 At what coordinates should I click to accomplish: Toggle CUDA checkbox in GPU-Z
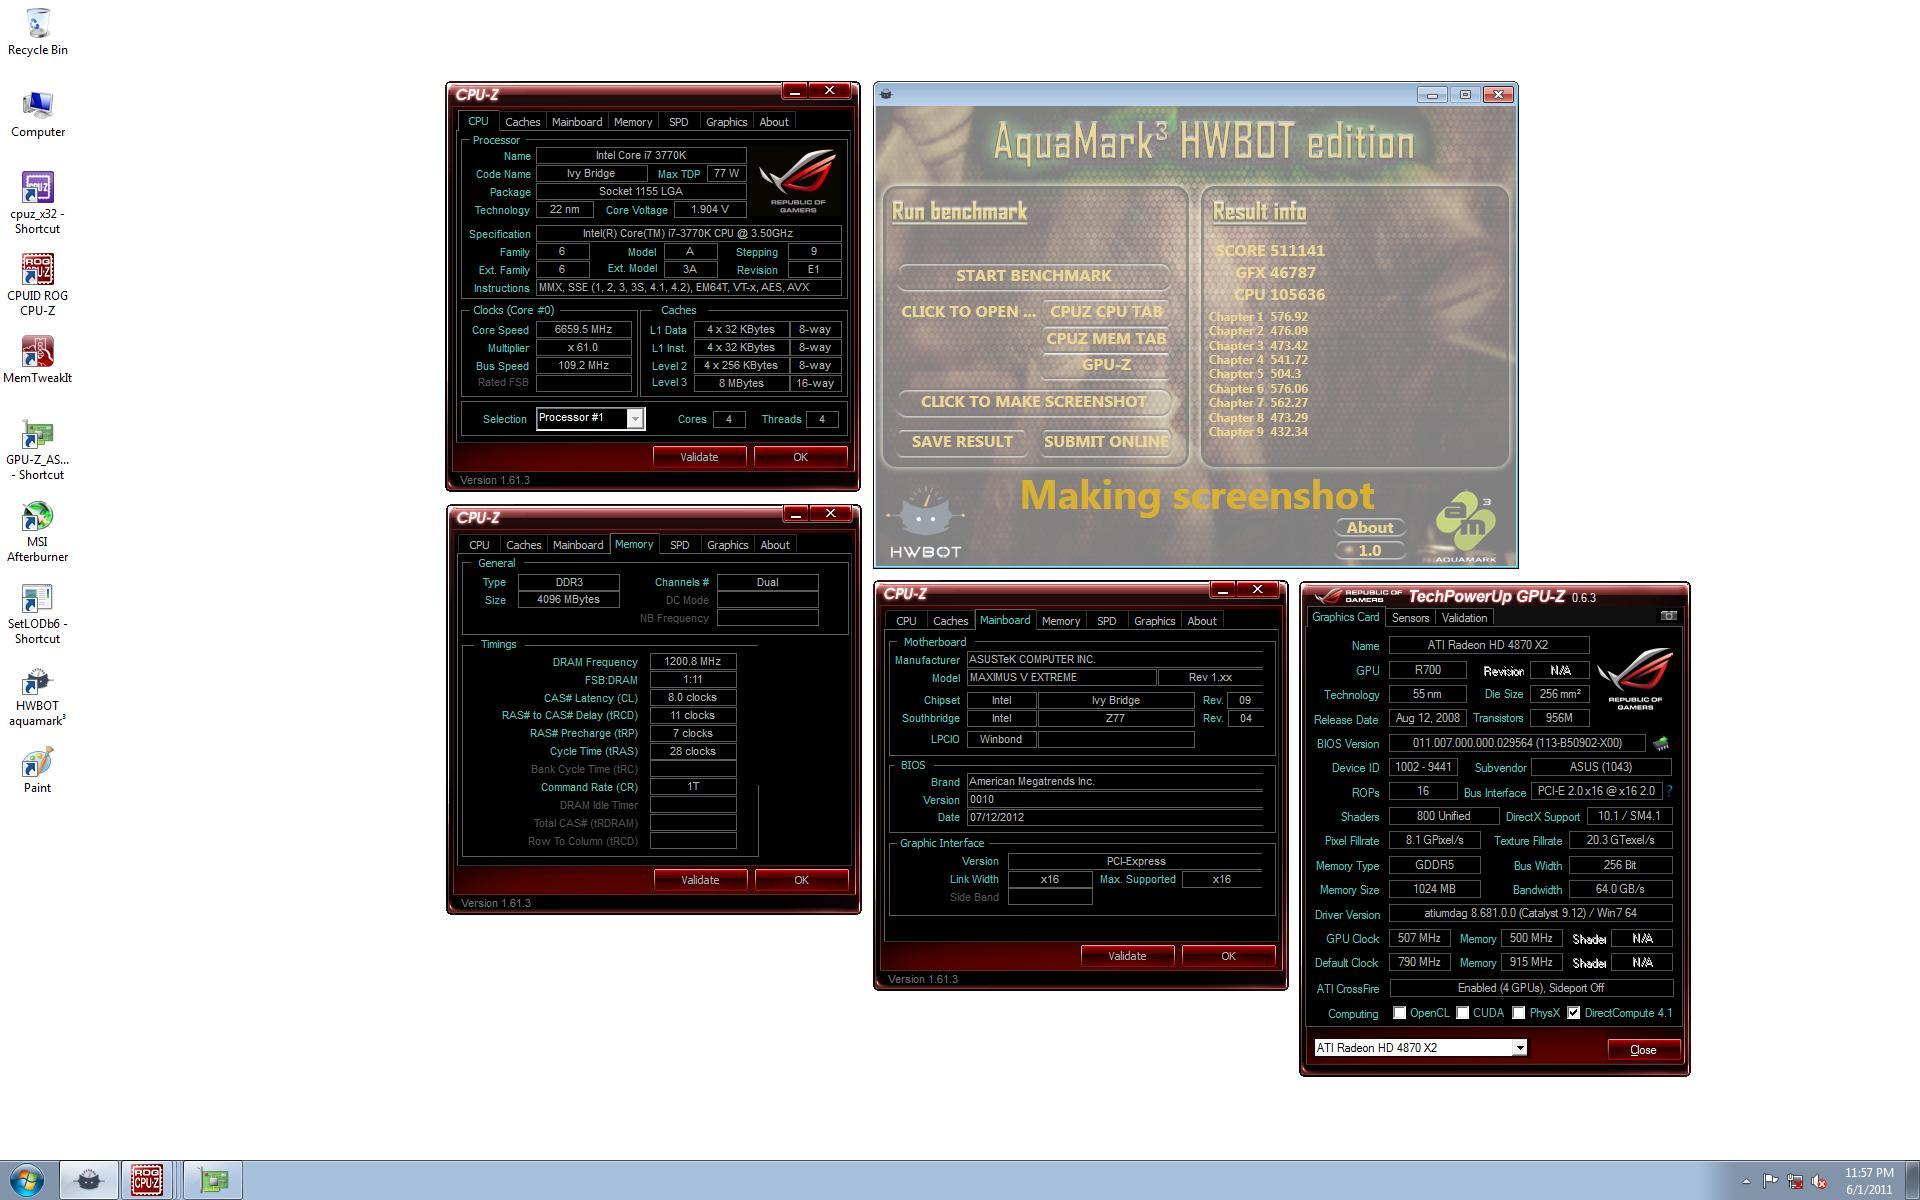(1462, 1013)
